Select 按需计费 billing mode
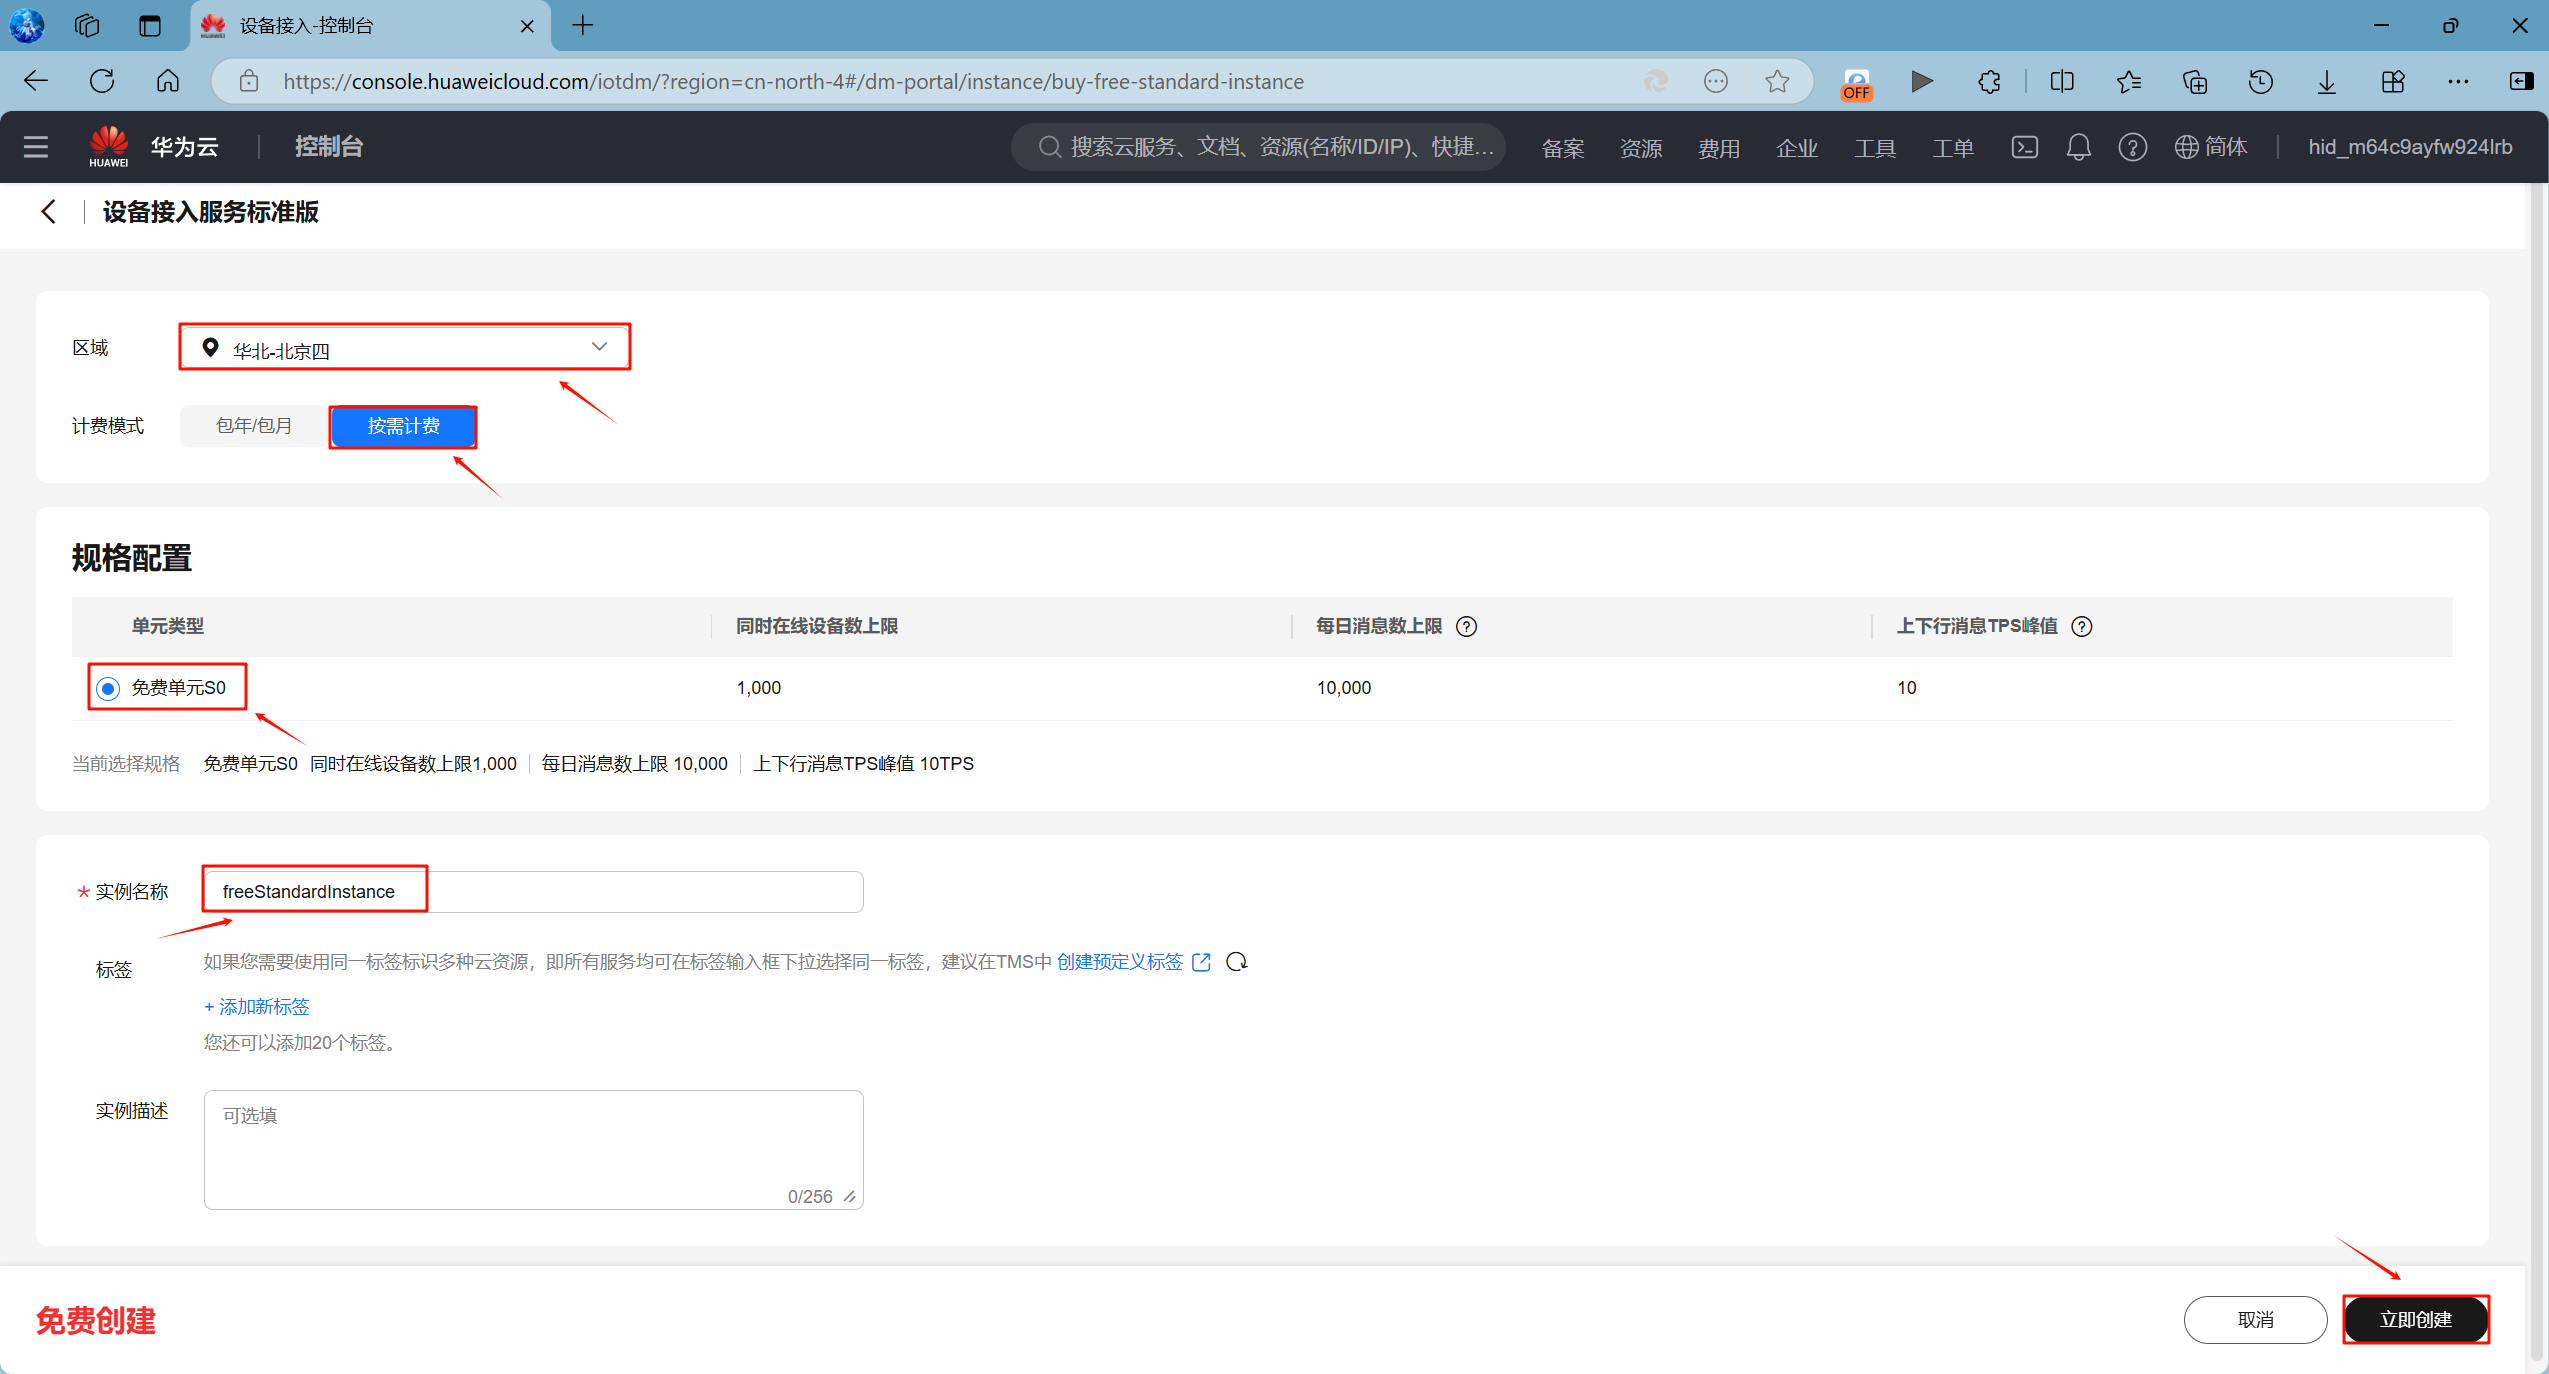 click(x=403, y=426)
